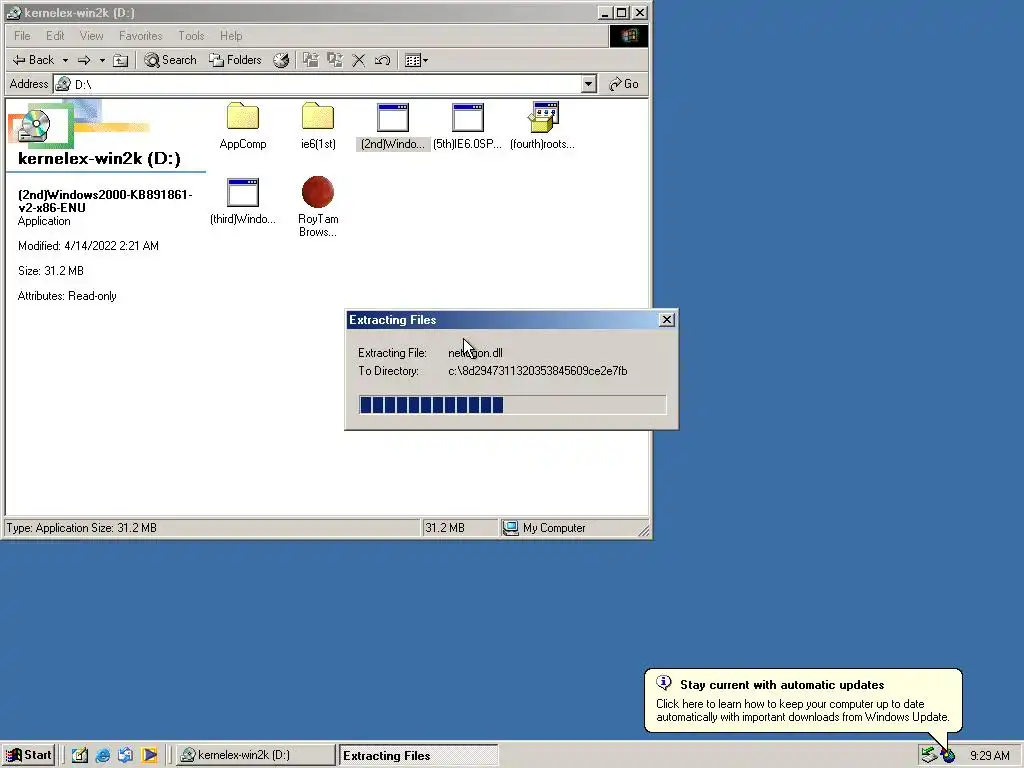1024x768 pixels.
Task: Open the Views dropdown button
Action: [416, 60]
